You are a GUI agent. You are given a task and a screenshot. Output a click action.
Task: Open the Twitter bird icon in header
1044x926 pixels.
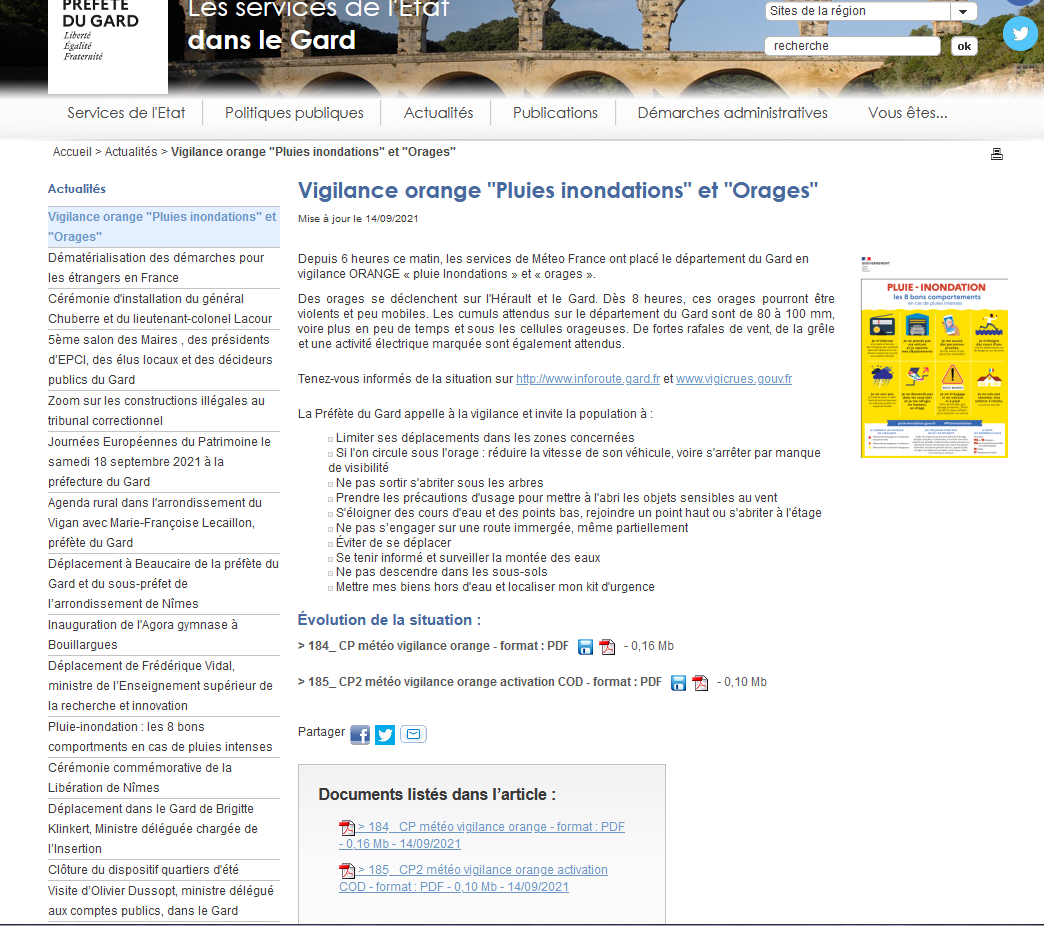[1020, 33]
